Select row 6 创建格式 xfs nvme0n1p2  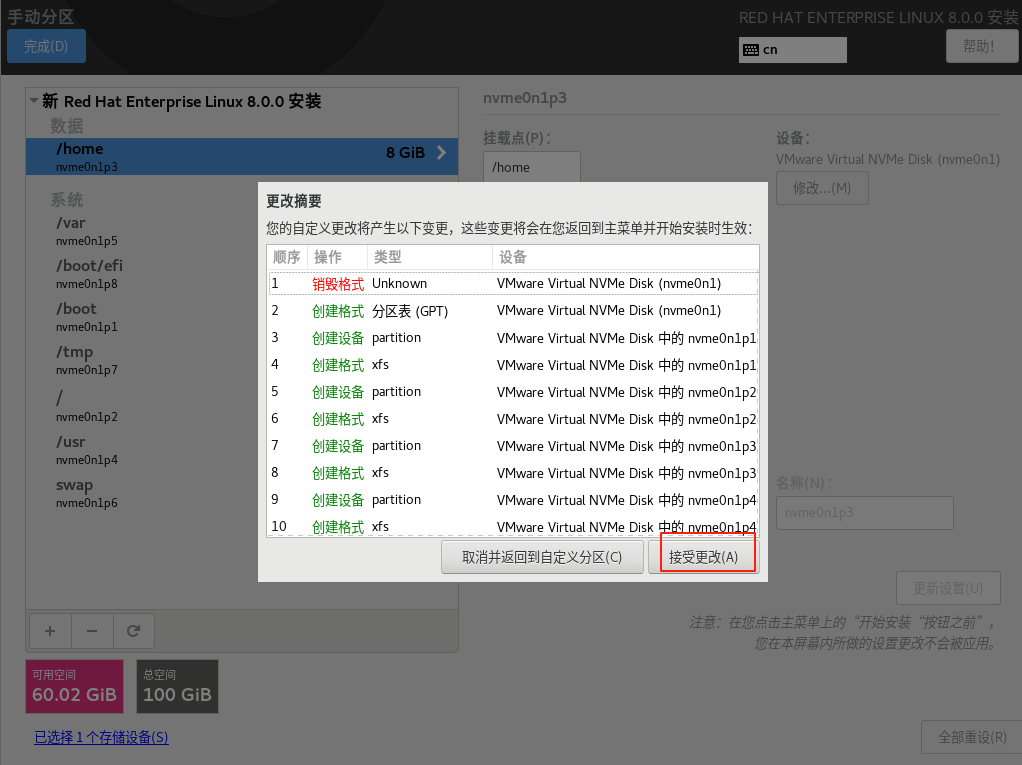(x=513, y=419)
